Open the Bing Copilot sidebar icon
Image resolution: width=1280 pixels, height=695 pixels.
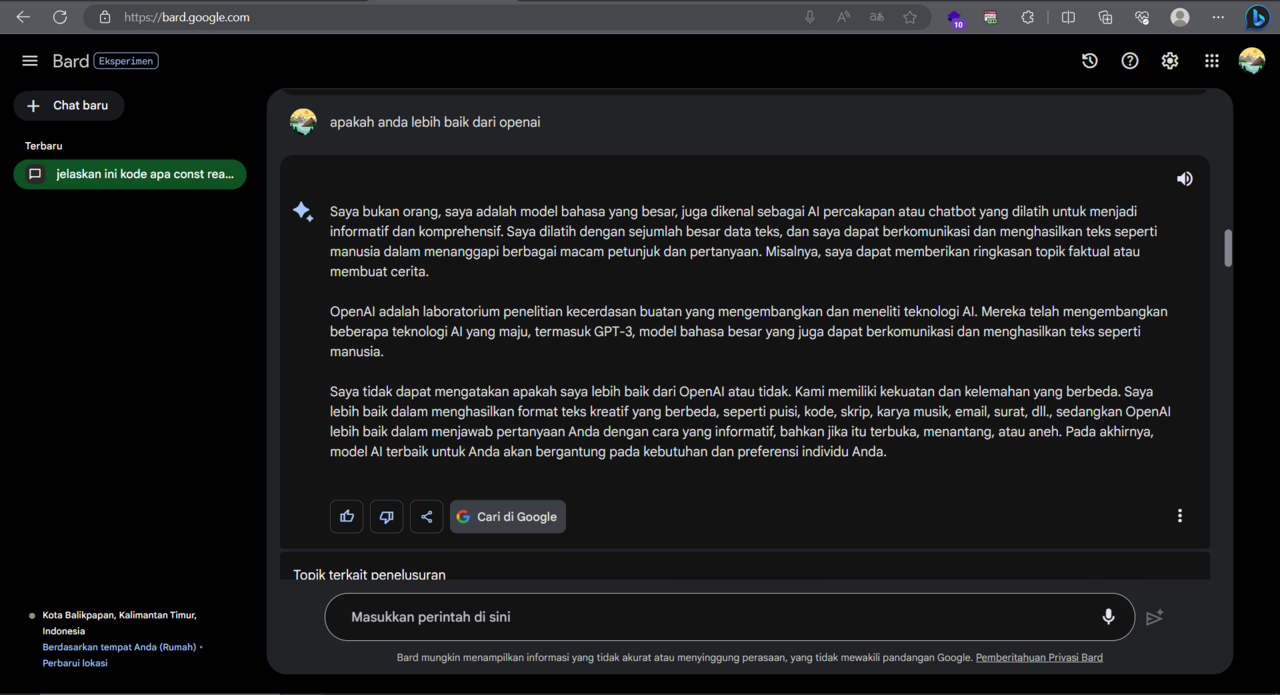(x=1258, y=17)
